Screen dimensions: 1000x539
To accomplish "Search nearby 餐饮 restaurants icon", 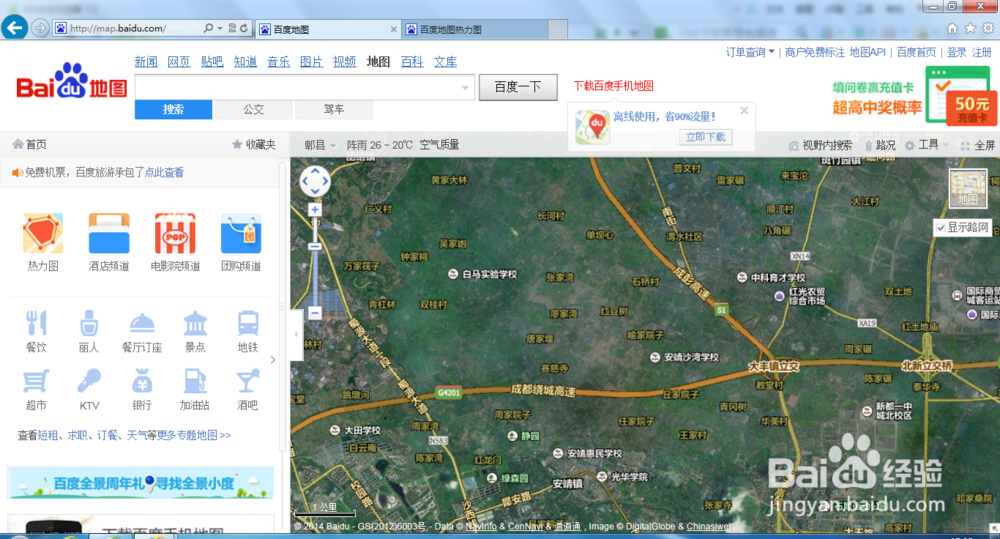I will pyautogui.click(x=36, y=323).
